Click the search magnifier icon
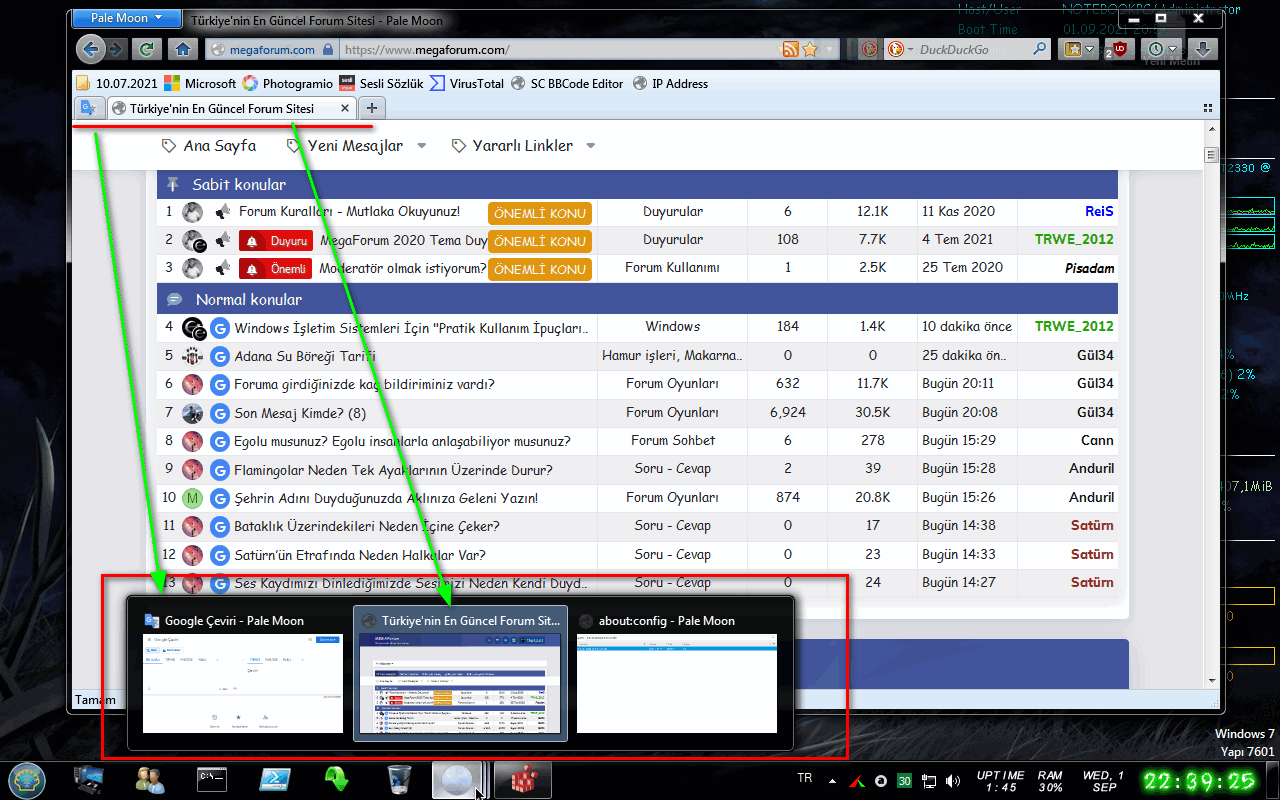The height and width of the screenshot is (800, 1280). [x=1041, y=49]
